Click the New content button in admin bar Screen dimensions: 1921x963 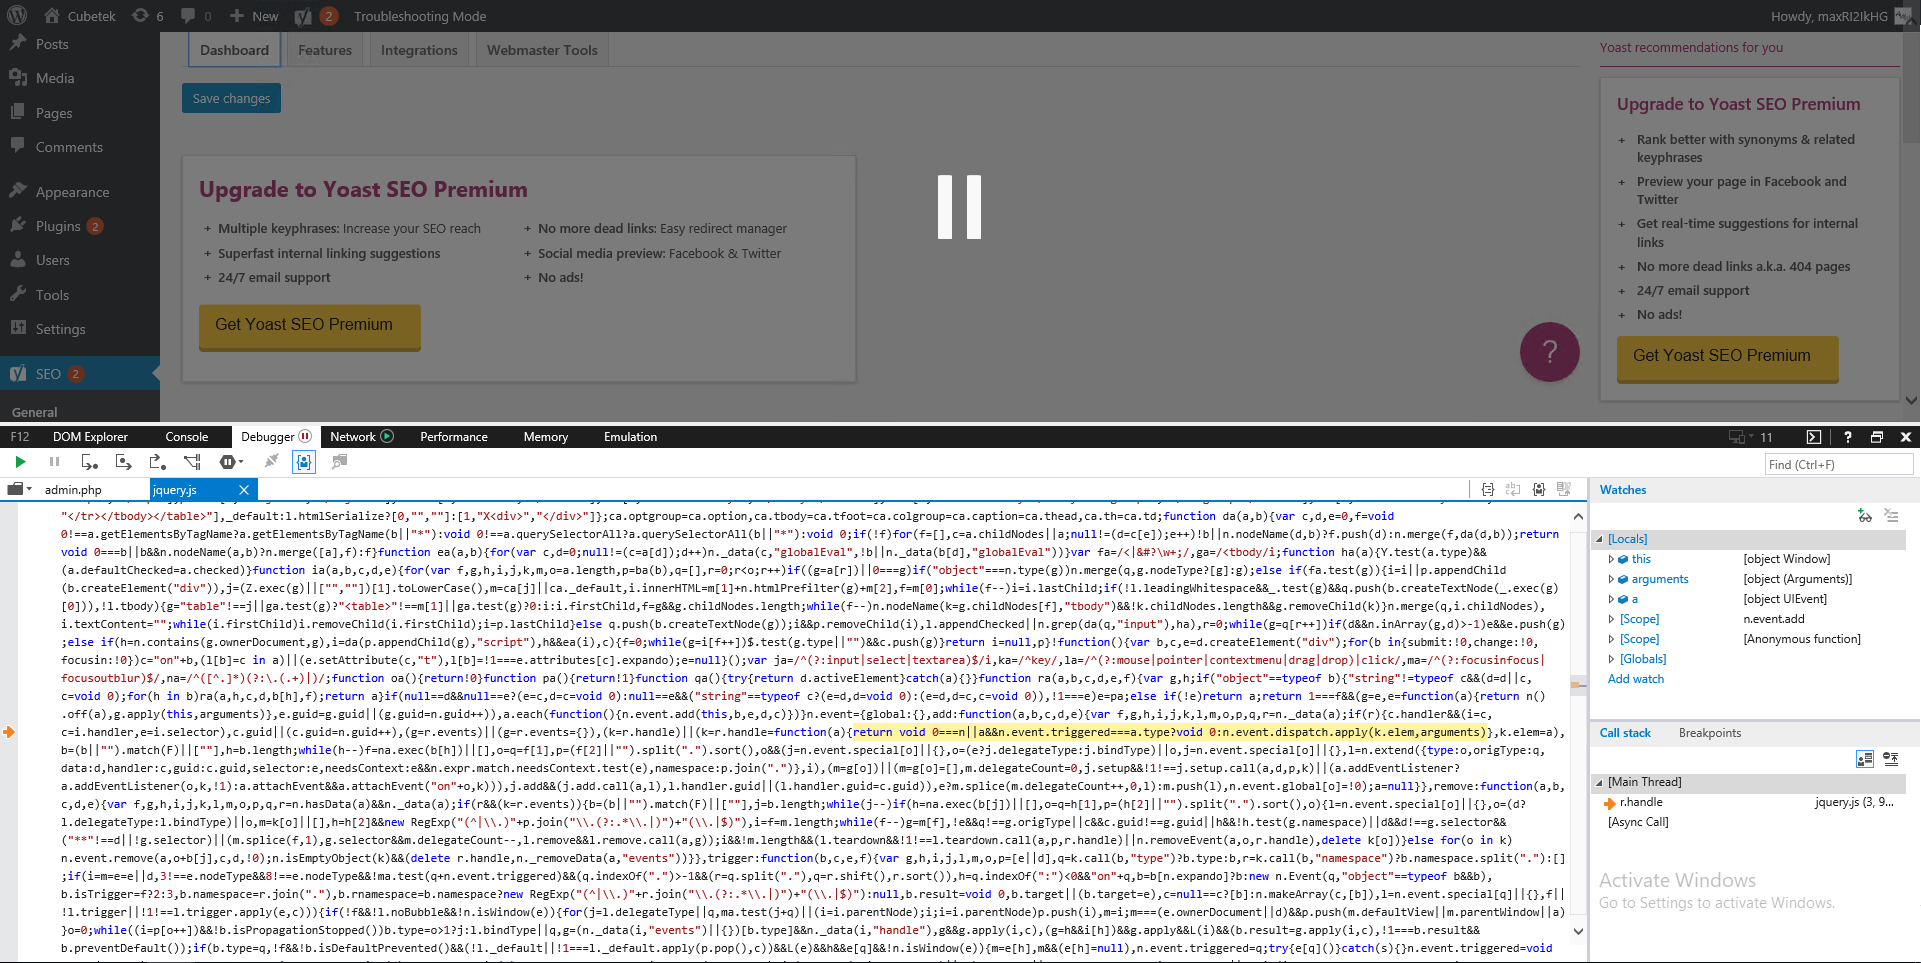tap(254, 16)
